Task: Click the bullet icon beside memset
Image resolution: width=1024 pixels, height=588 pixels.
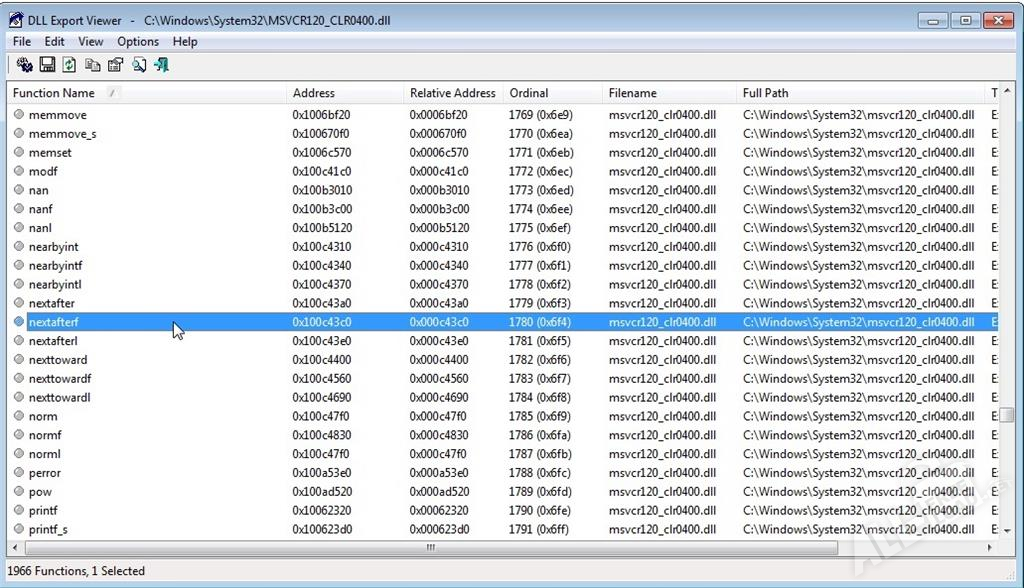Action: tap(18, 152)
